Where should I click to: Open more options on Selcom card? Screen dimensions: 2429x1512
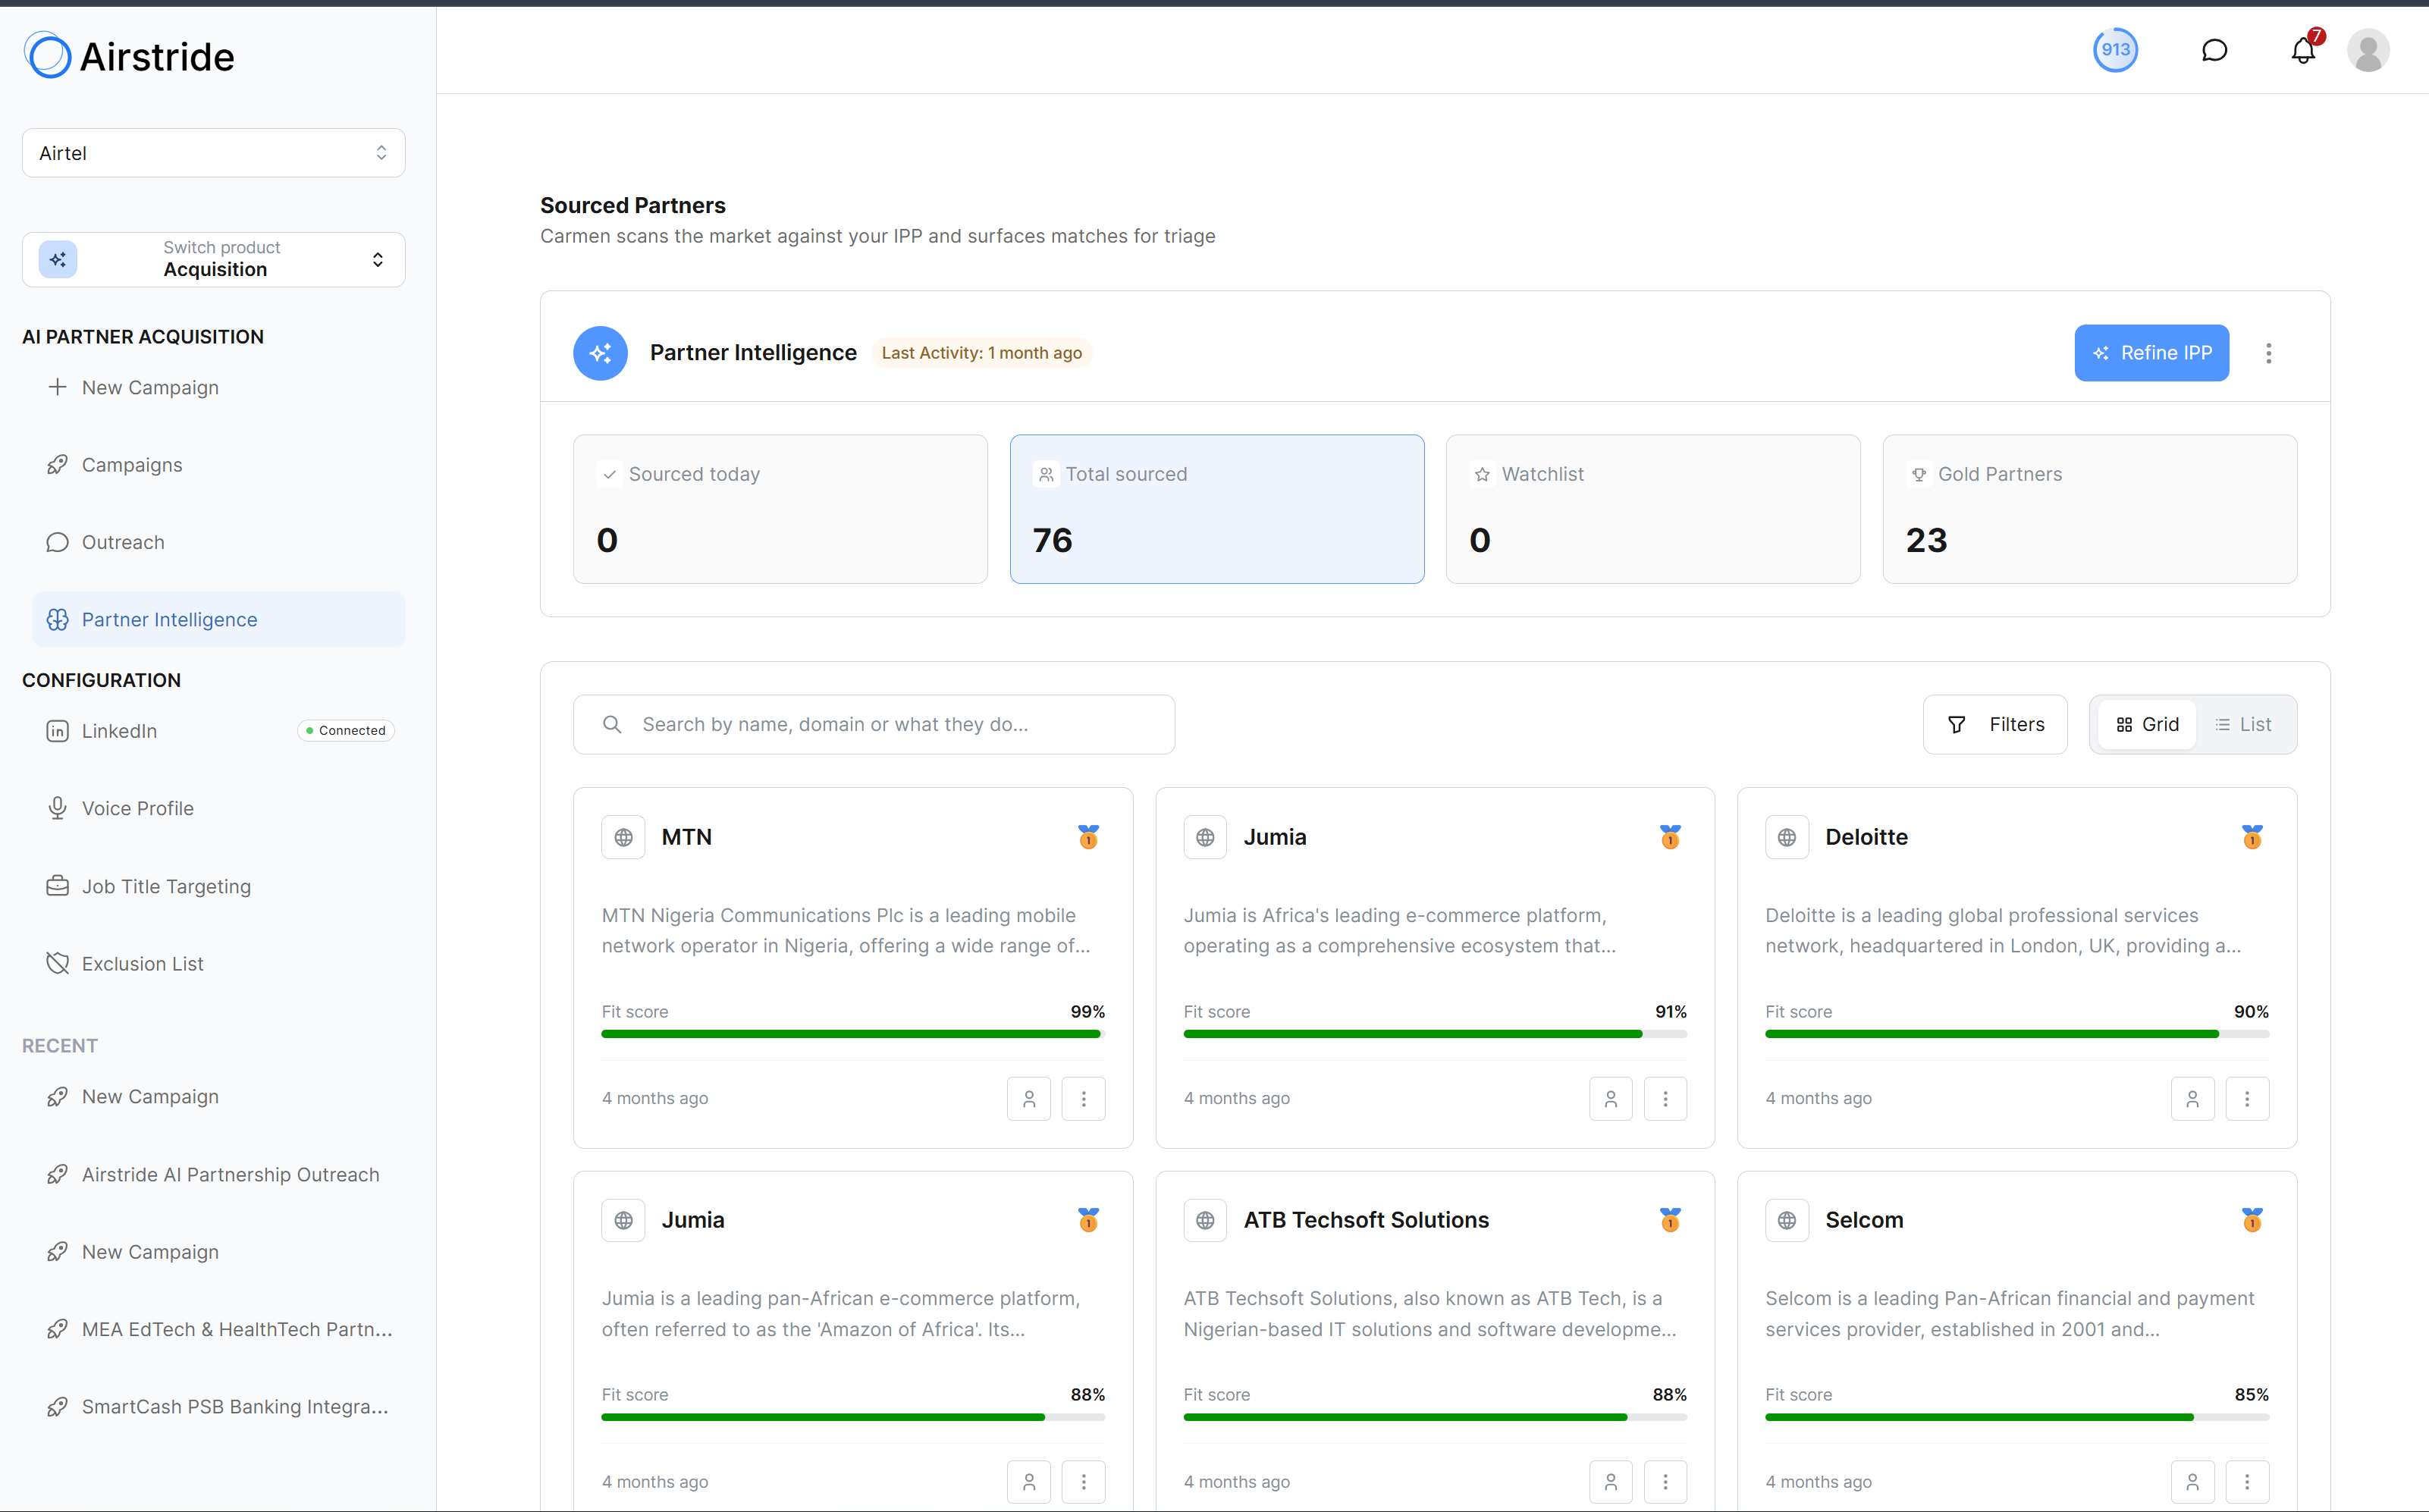pyautogui.click(x=2247, y=1482)
